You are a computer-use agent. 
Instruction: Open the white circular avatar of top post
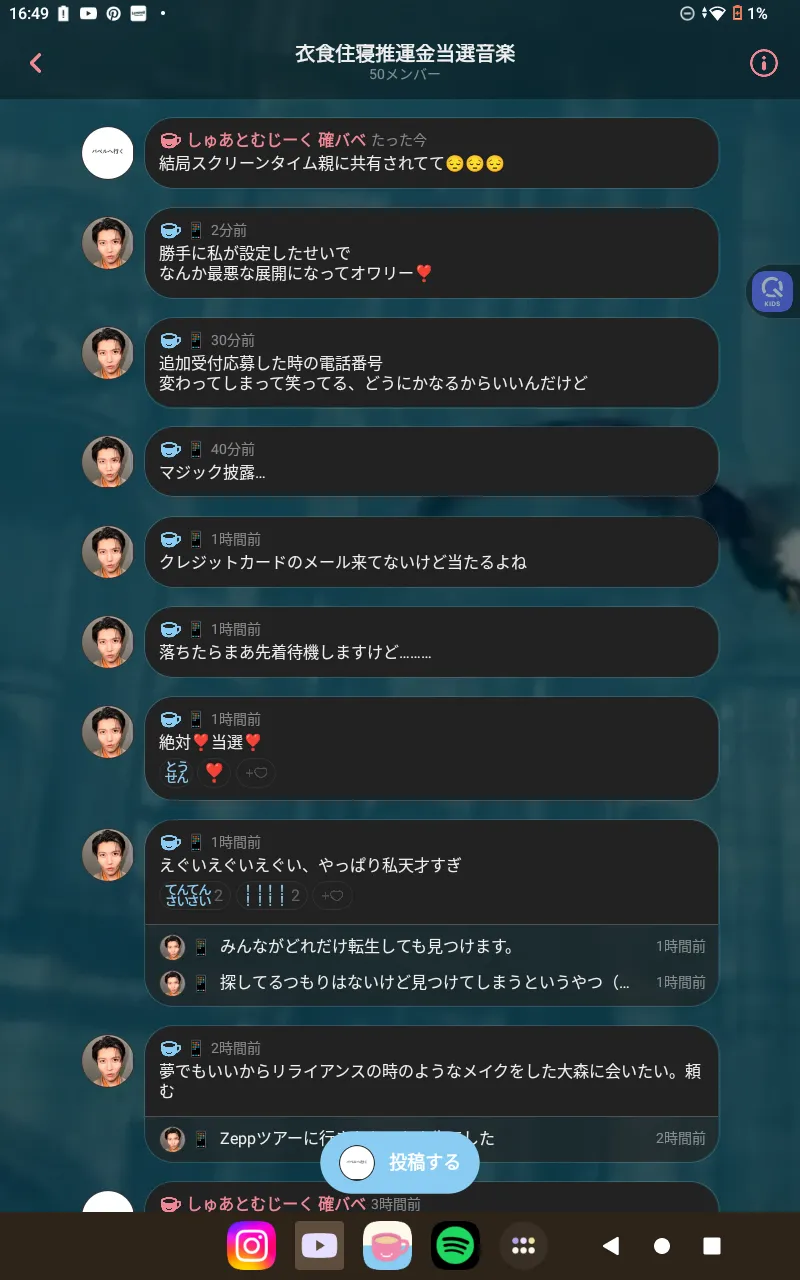[x=107, y=153]
